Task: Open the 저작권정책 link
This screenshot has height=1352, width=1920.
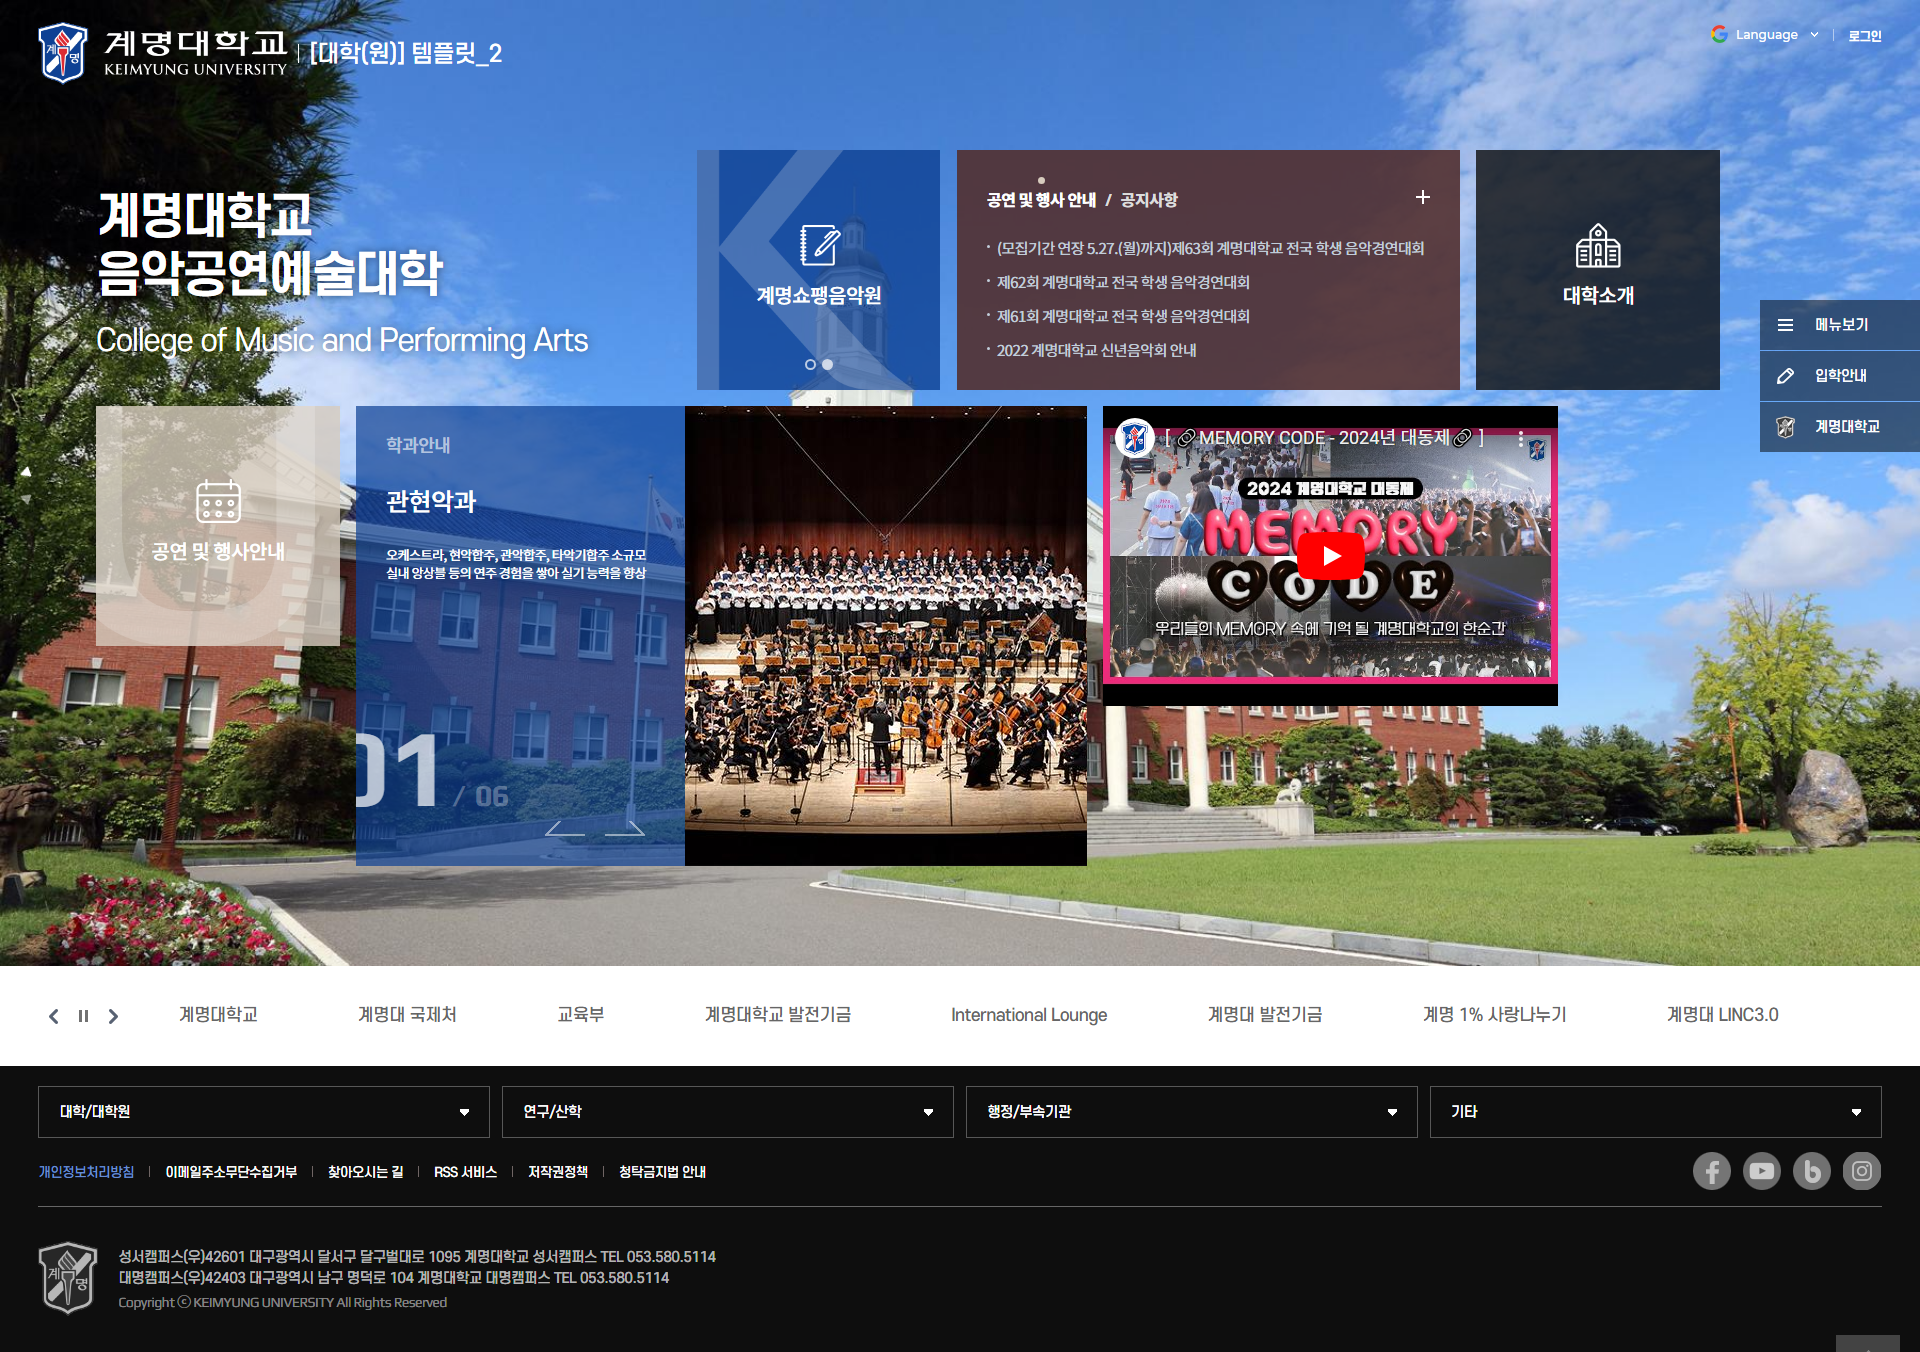Action: [x=558, y=1172]
